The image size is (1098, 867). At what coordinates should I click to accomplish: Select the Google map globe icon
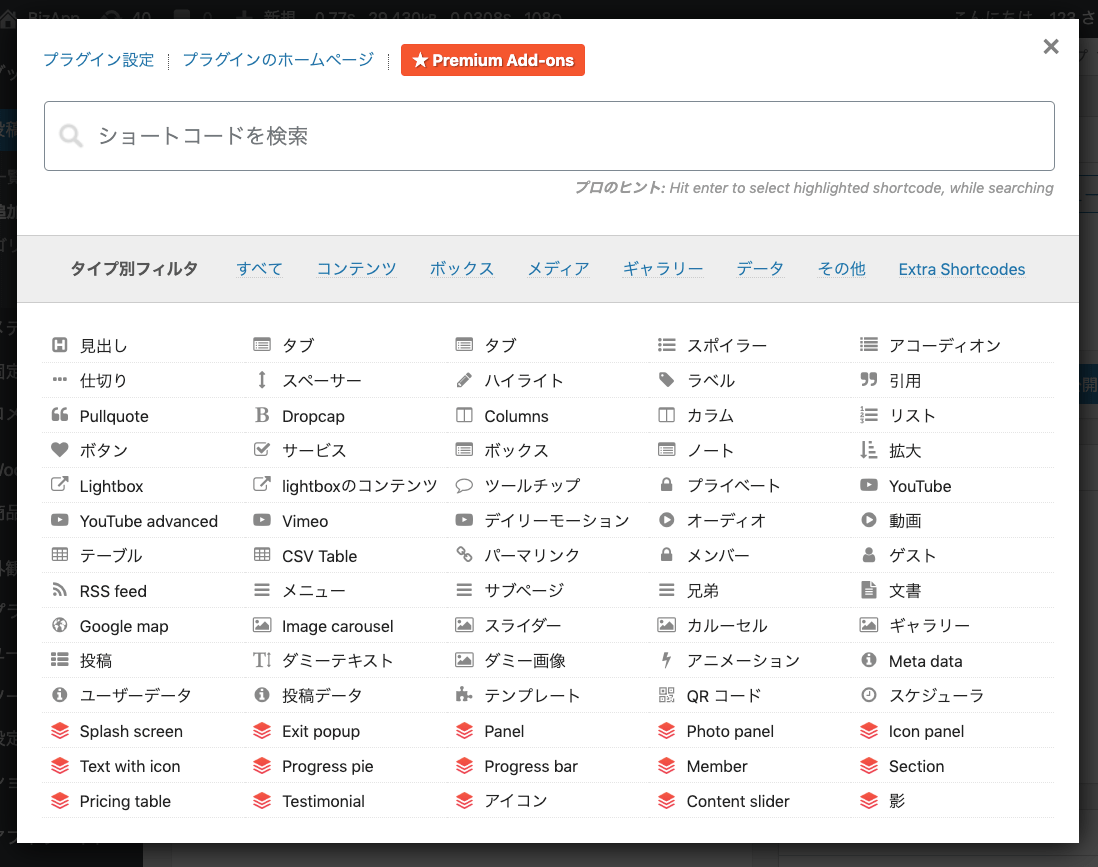[x=60, y=625]
